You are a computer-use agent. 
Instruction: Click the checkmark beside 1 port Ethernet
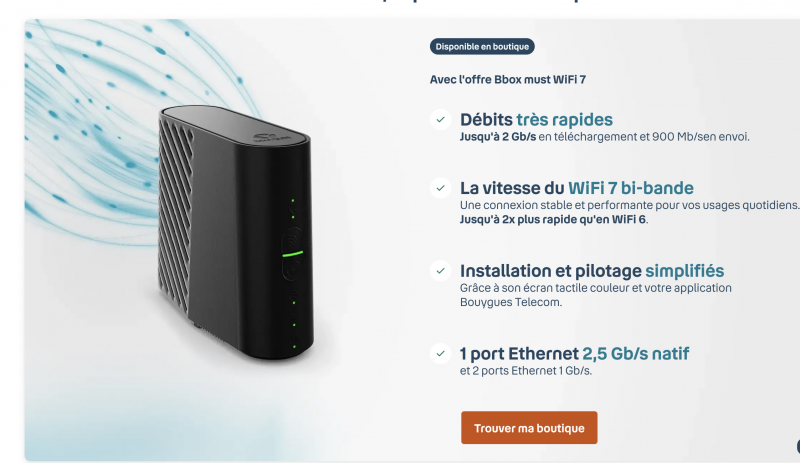tap(440, 353)
